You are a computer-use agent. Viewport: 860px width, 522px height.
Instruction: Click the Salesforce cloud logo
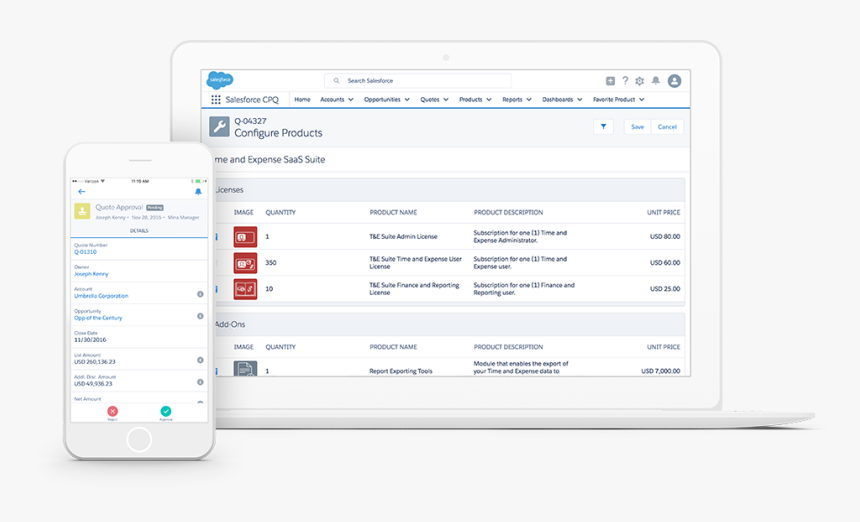[220, 80]
